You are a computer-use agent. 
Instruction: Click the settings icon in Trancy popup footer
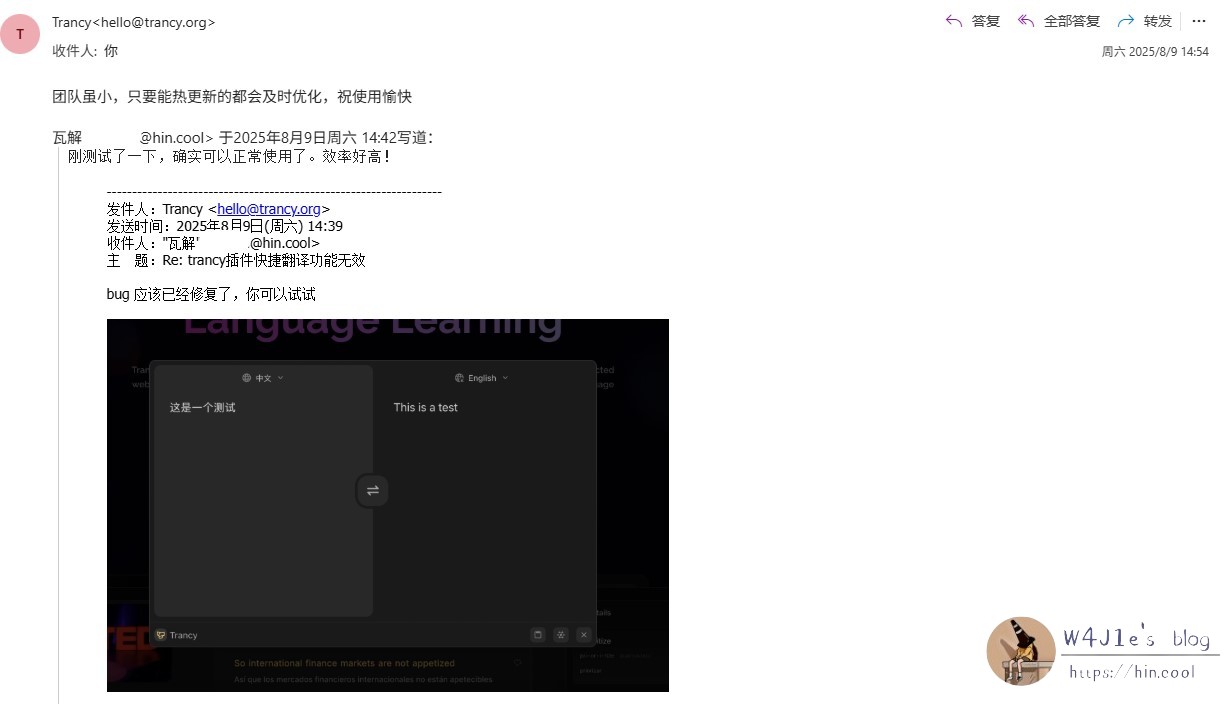(x=561, y=634)
